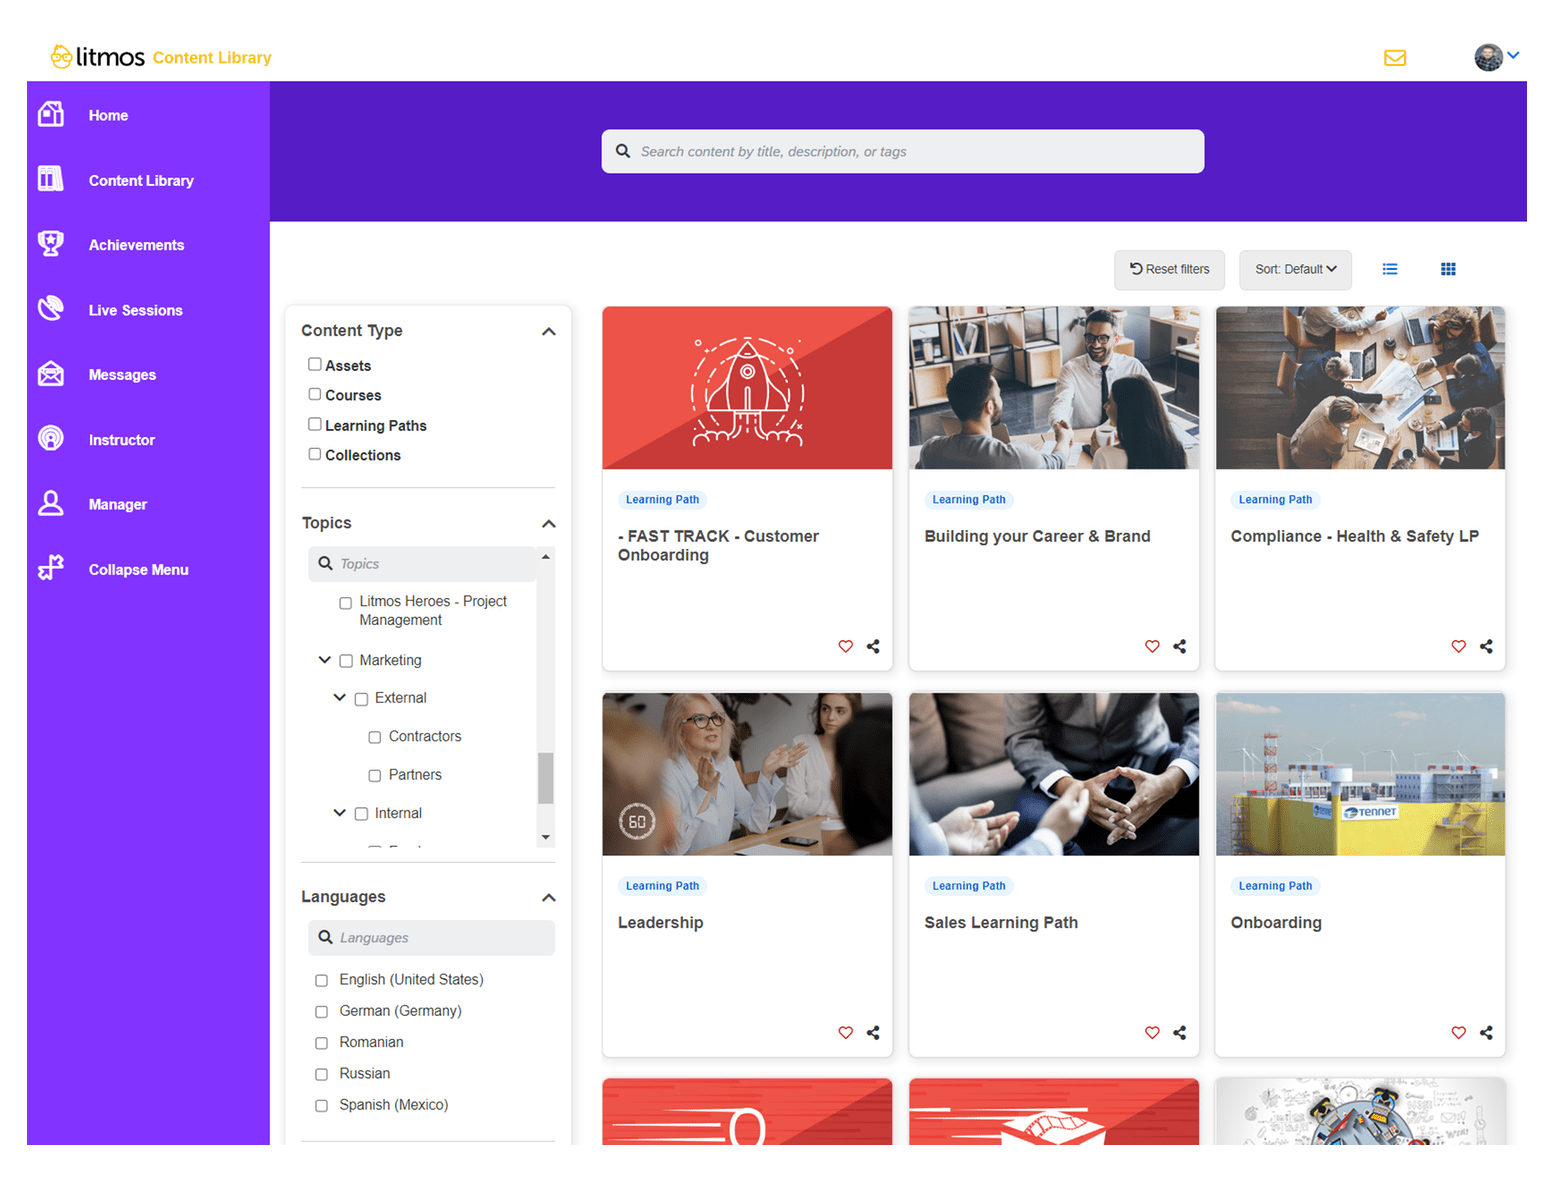1554x1181 pixels.
Task: Switch to grid view
Action: pyautogui.click(x=1448, y=269)
